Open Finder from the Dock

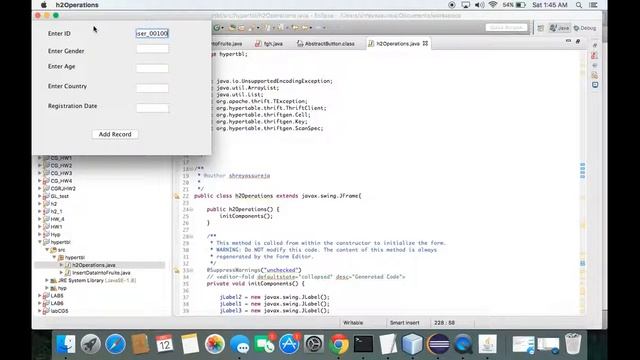coord(65,344)
